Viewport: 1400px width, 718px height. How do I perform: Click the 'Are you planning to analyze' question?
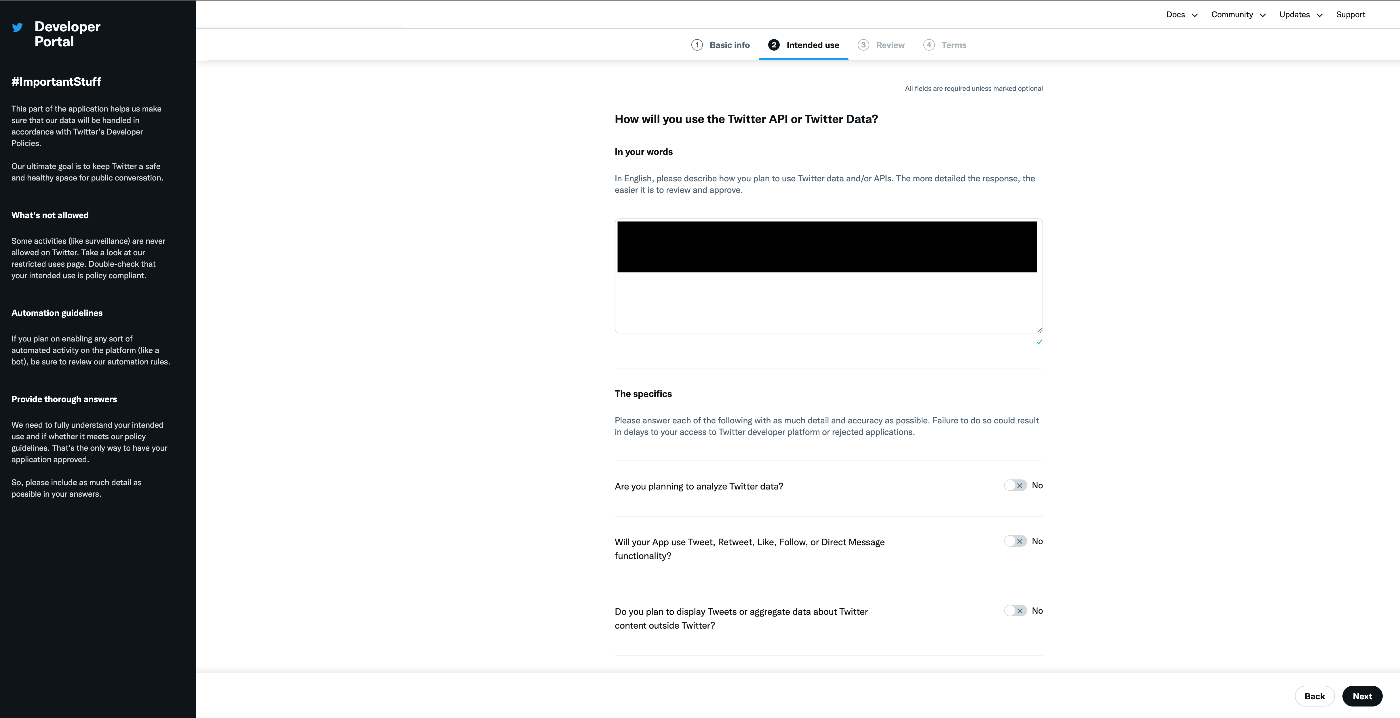[x=699, y=486]
